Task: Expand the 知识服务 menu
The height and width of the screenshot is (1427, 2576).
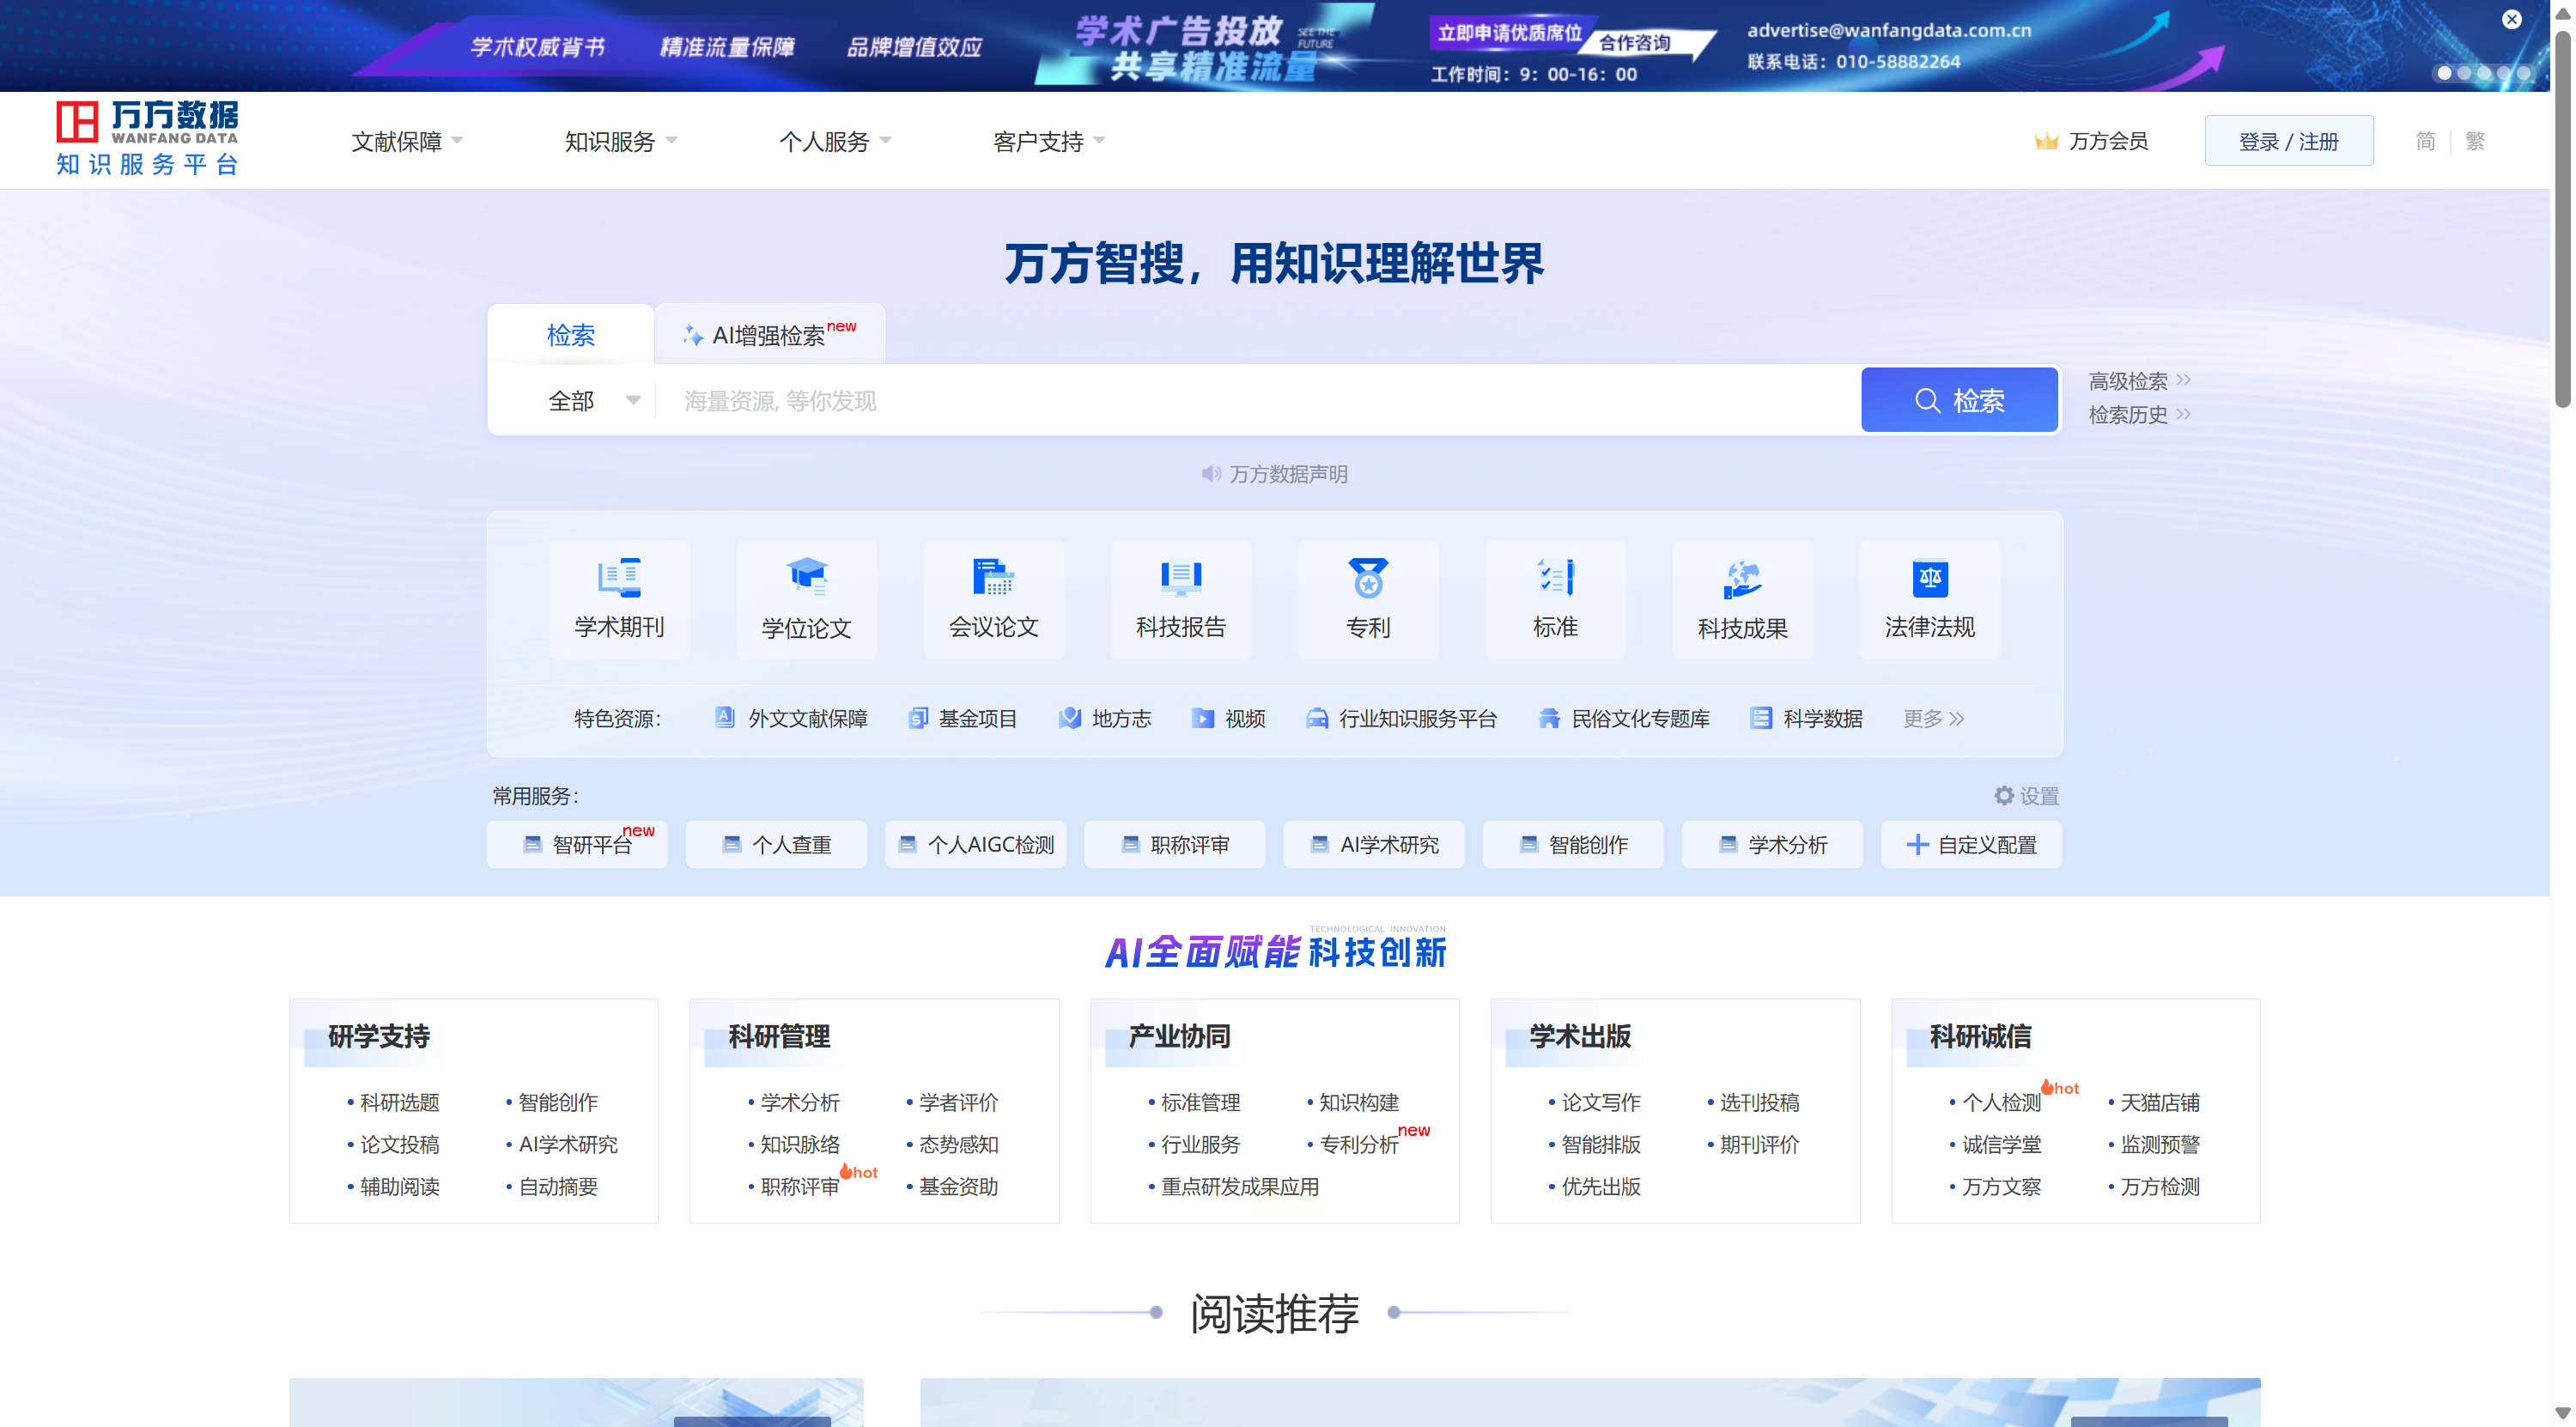Action: [621, 141]
